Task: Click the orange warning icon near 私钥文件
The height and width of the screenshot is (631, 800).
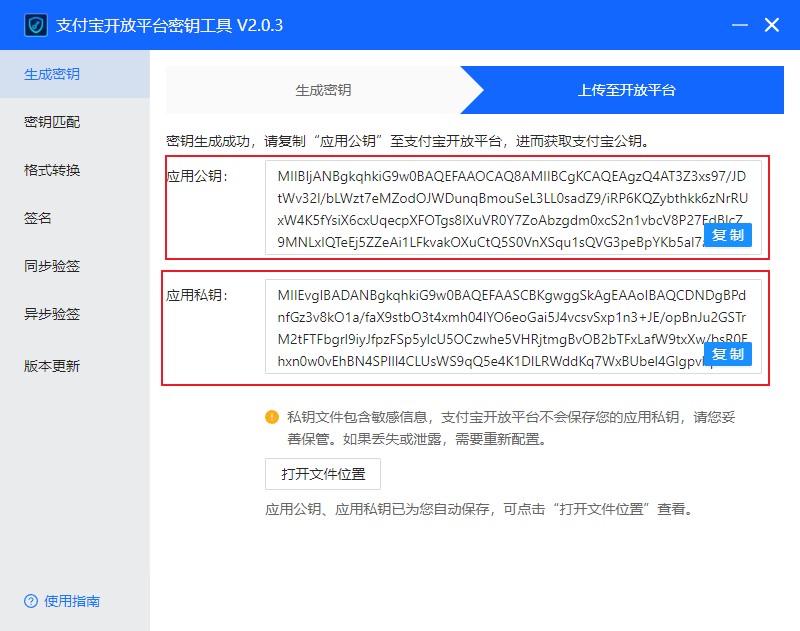Action: (272, 417)
